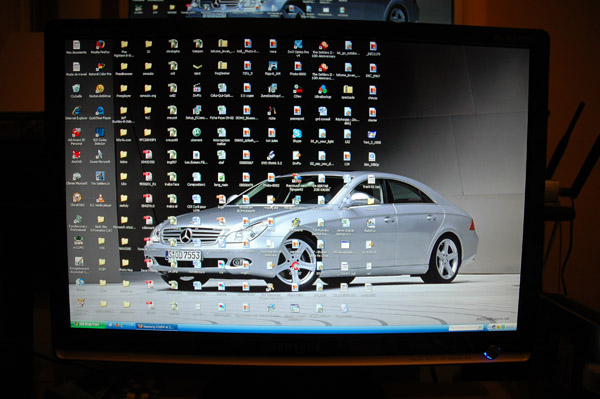
Task: Open the Mes documents desktop icon
Action: [x=77, y=46]
